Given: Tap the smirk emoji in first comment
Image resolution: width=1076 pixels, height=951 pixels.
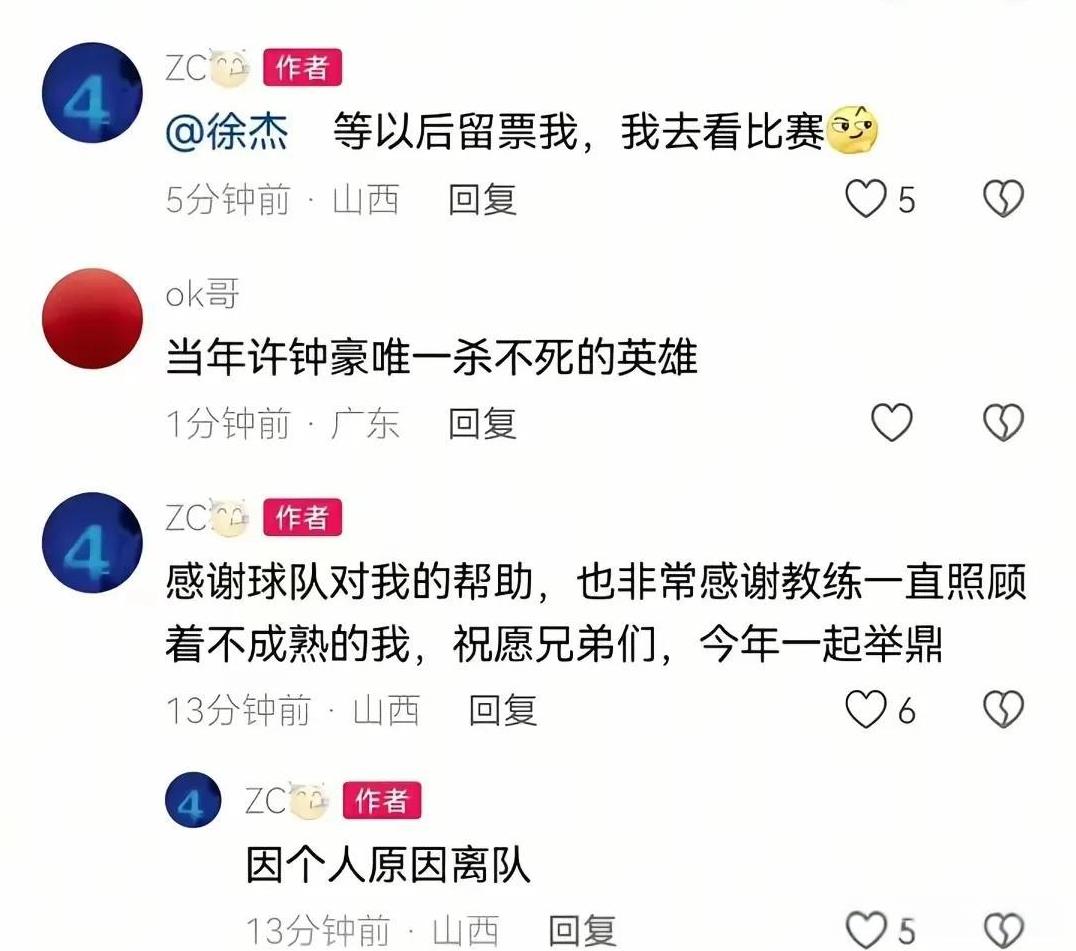Looking at the screenshot, I should click(852, 130).
